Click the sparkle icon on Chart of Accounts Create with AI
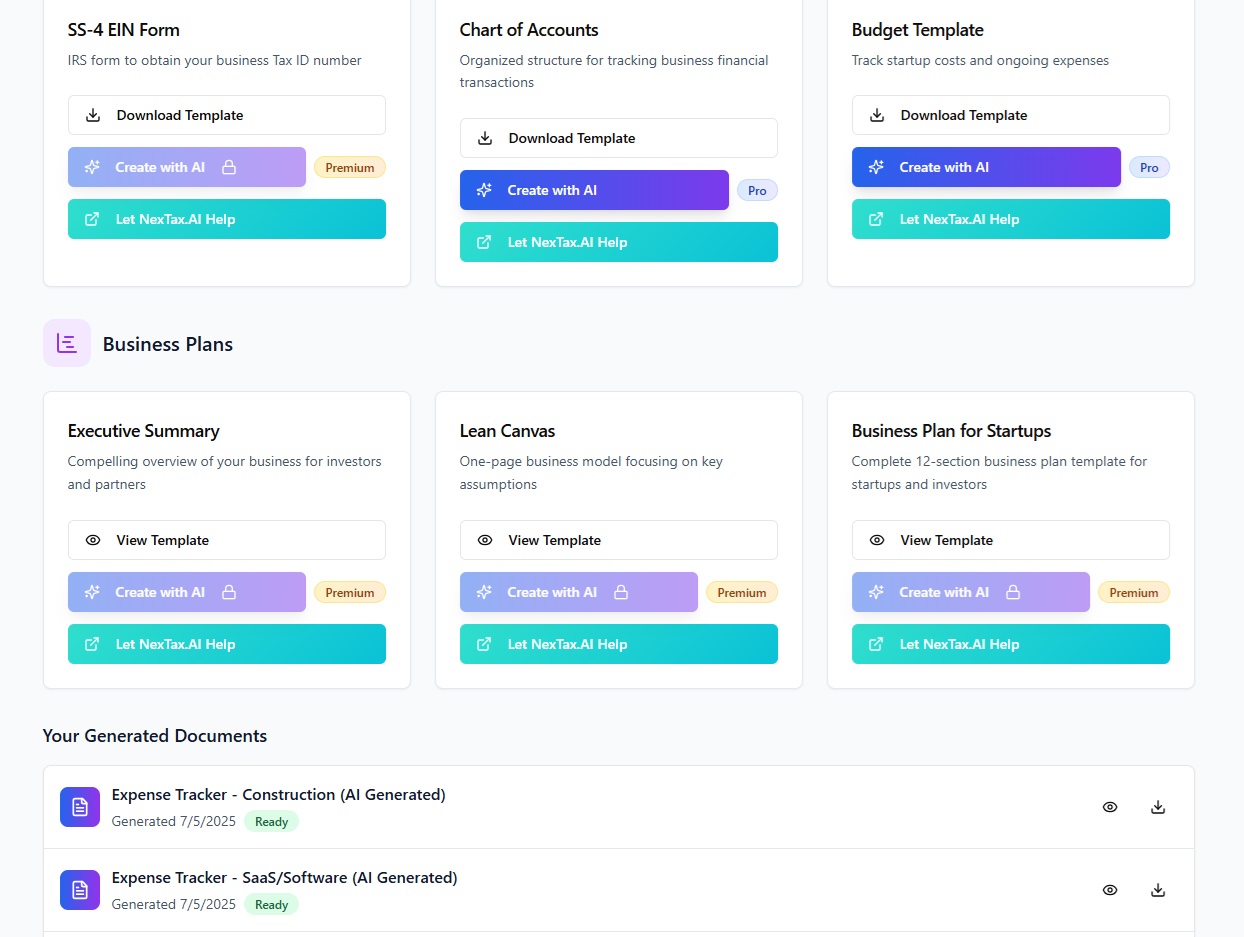Screen dimensions: 1244x937 pos(484,190)
